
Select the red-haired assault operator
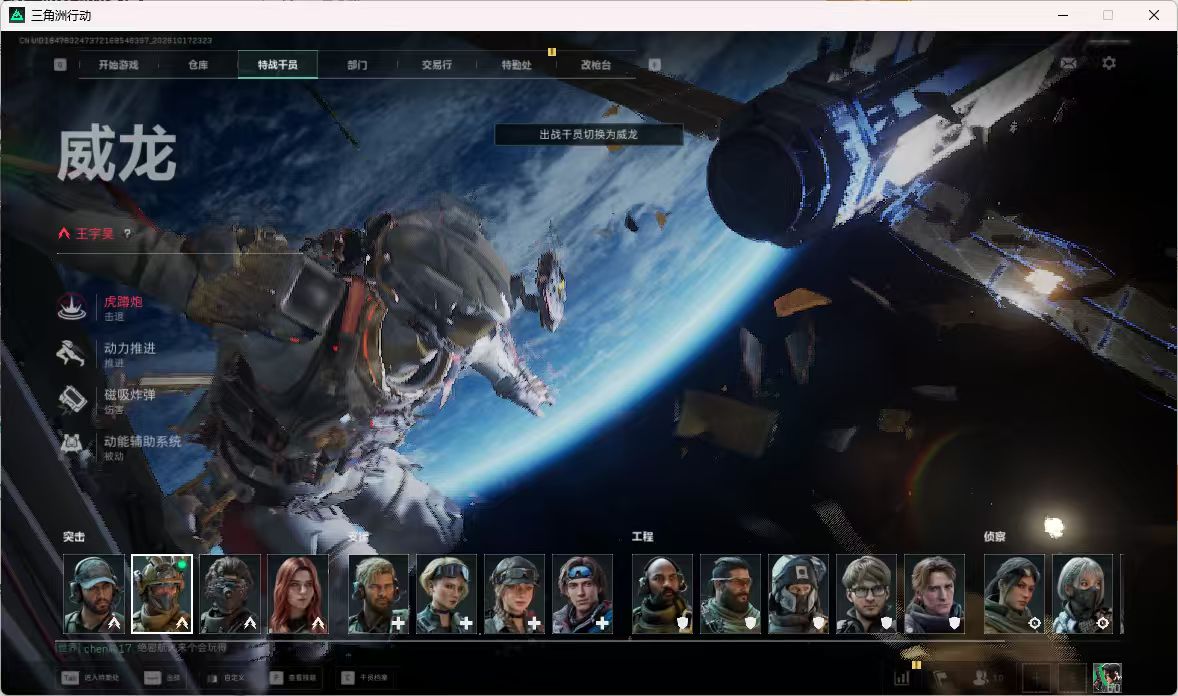coord(298,594)
